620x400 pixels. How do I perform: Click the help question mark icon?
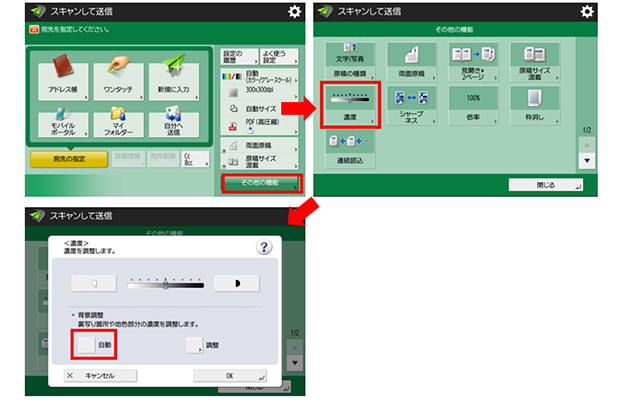pyautogui.click(x=264, y=248)
